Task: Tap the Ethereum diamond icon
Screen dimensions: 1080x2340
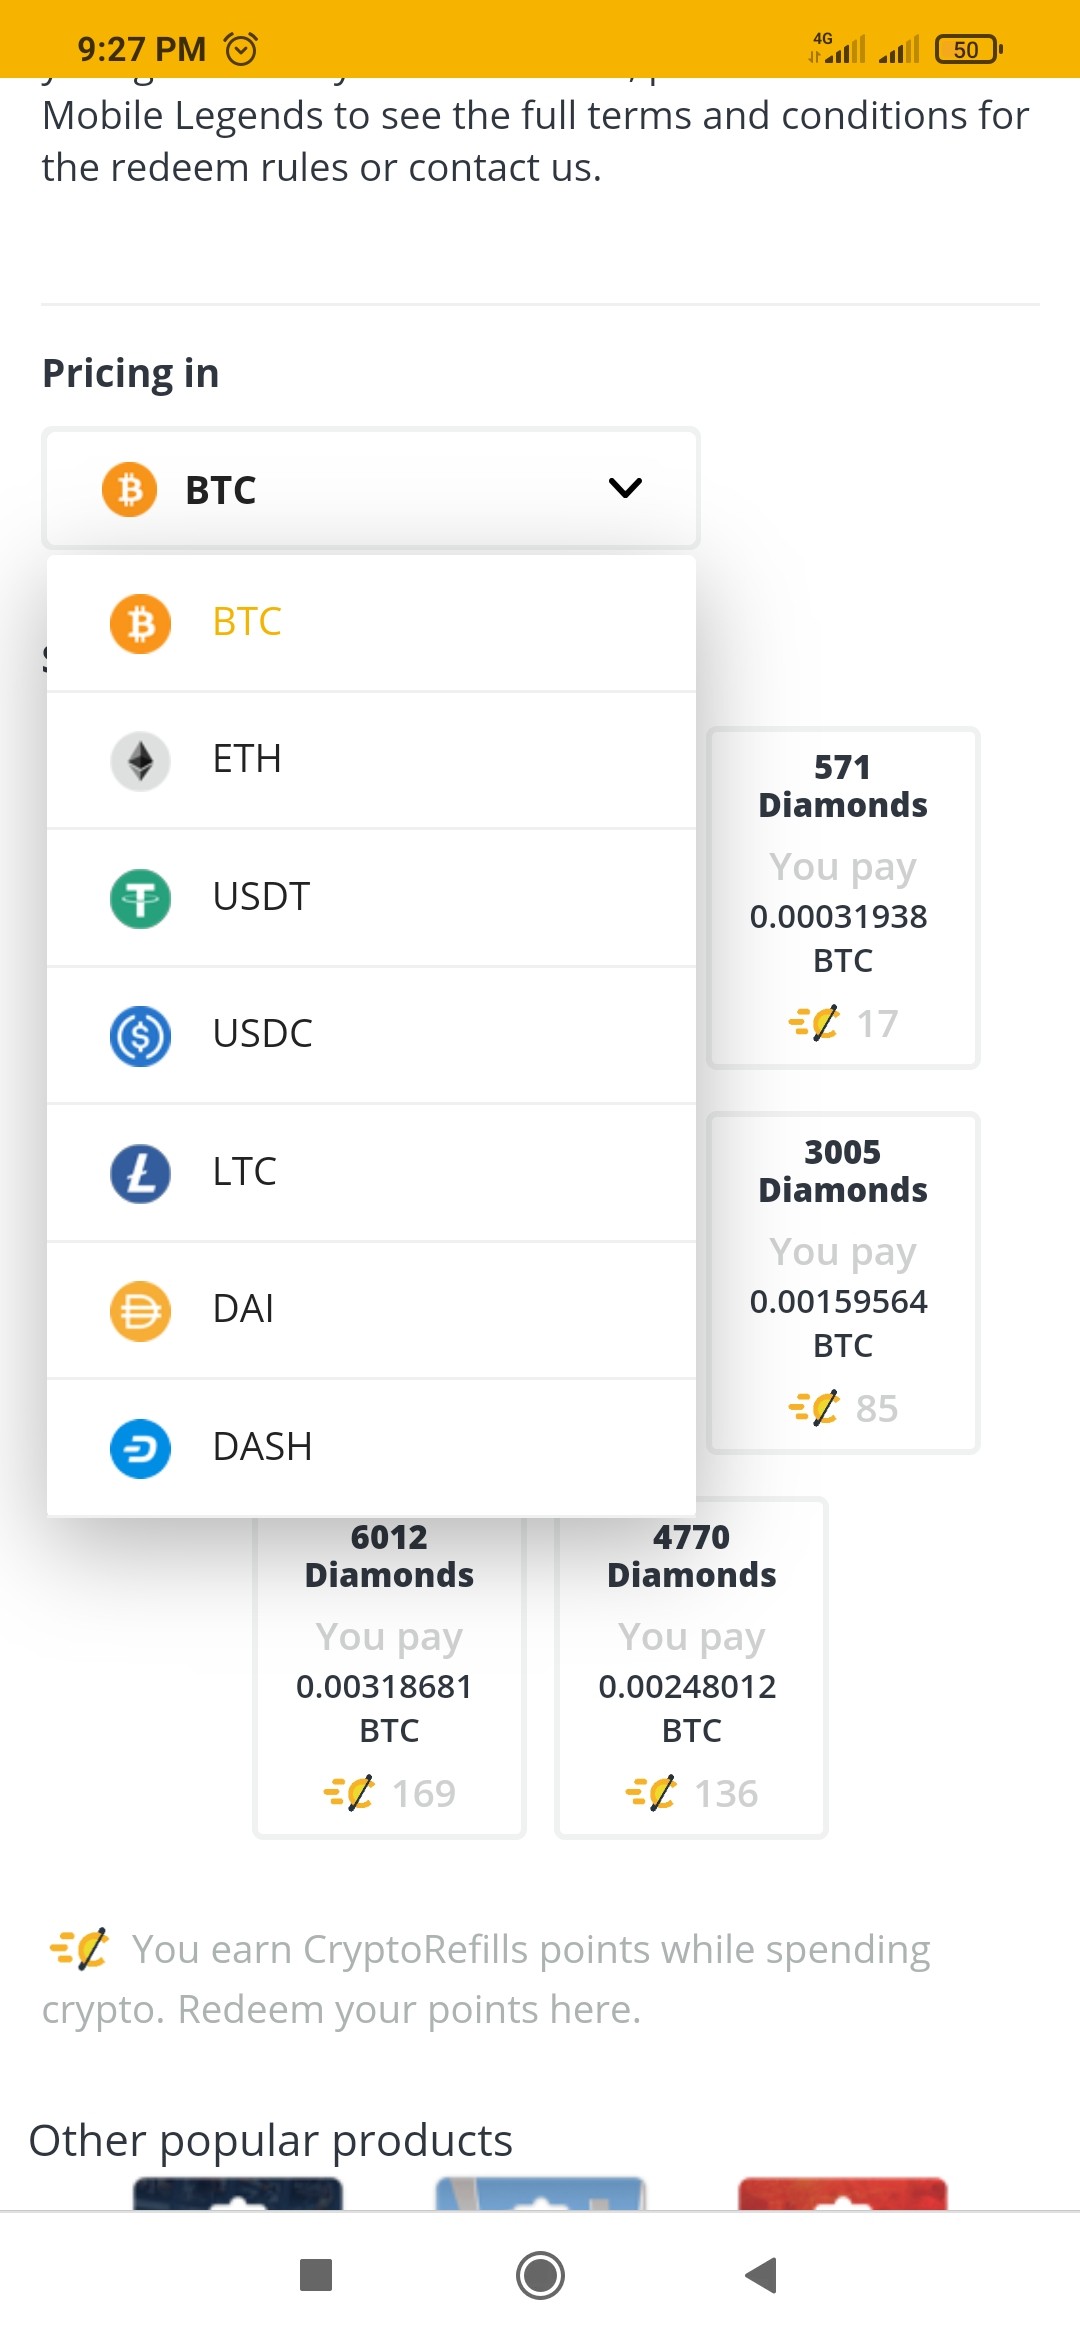Action: [140, 761]
